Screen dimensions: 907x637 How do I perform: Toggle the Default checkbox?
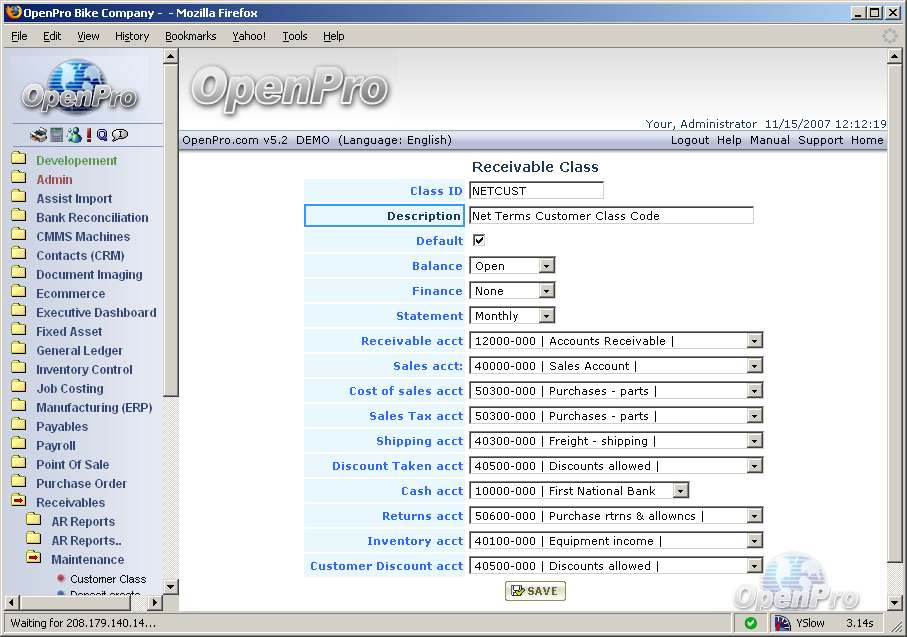pos(478,240)
